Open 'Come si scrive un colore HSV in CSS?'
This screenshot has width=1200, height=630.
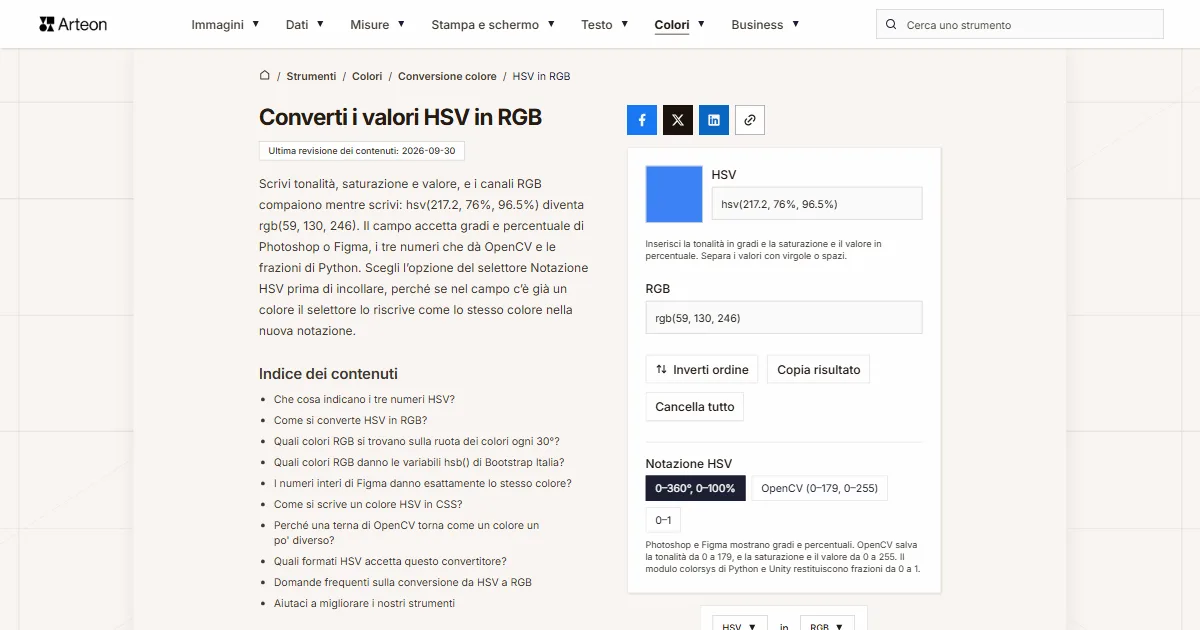point(368,504)
